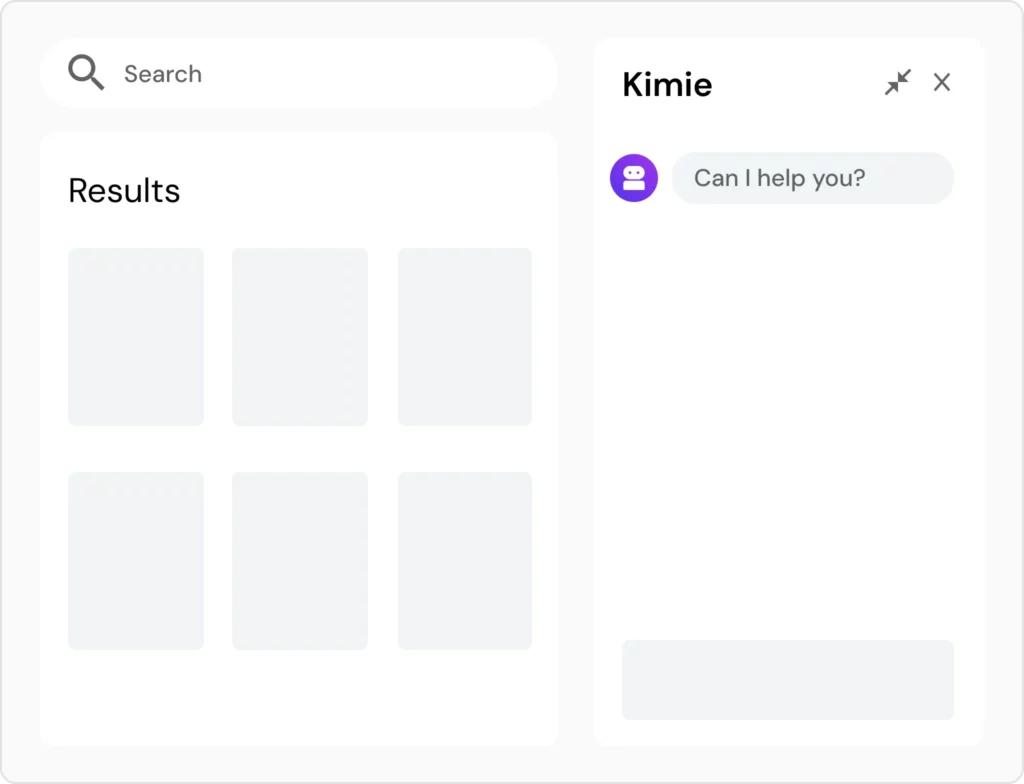The image size is (1024, 784).
Task: Click Kimie's purple robot avatar
Action: (x=634, y=178)
